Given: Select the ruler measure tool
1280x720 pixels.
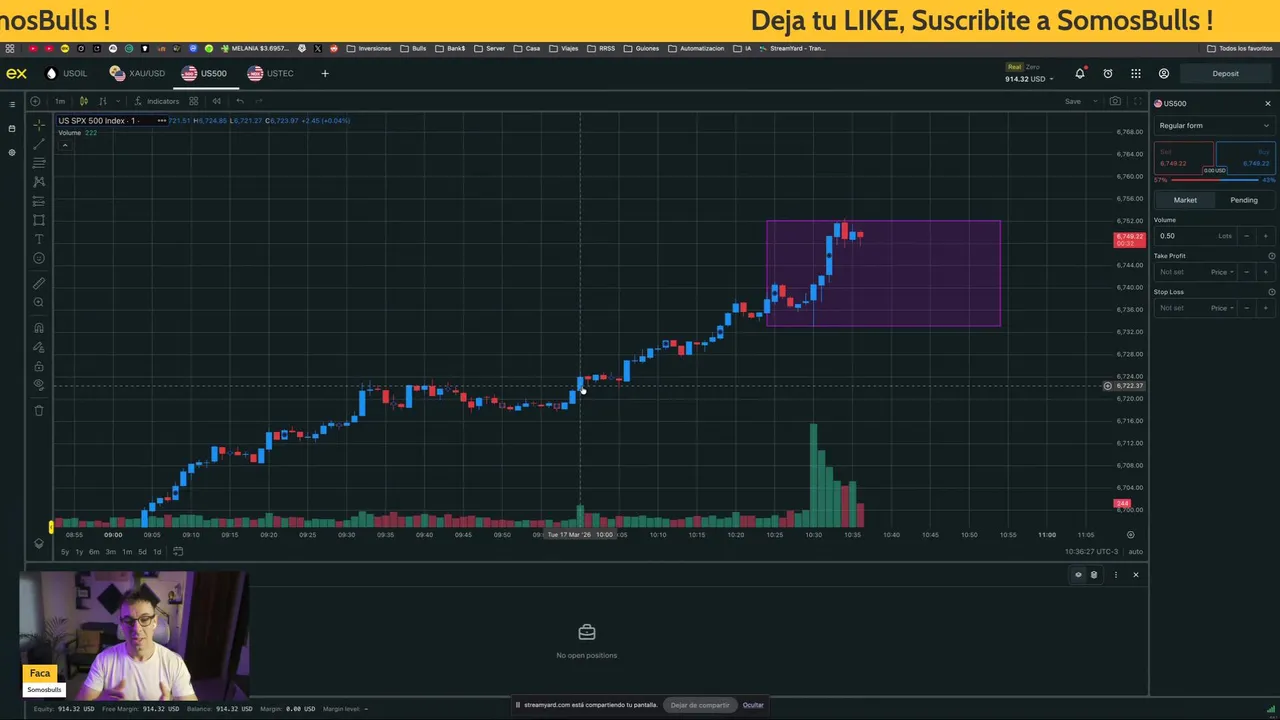Looking at the screenshot, I should [39, 283].
